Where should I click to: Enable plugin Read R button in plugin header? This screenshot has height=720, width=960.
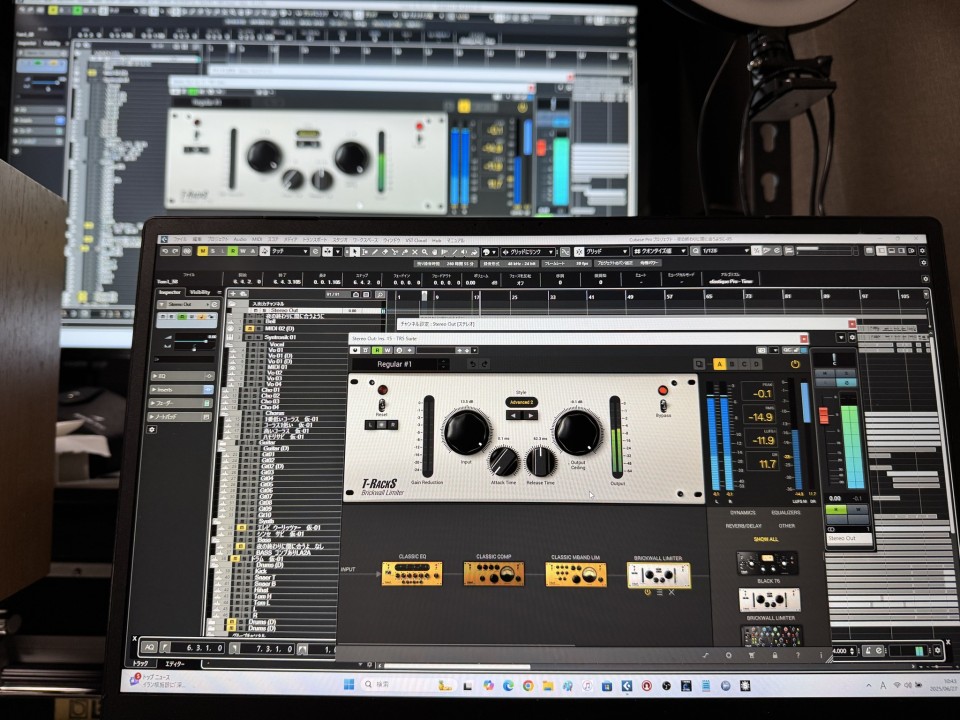[x=377, y=350]
